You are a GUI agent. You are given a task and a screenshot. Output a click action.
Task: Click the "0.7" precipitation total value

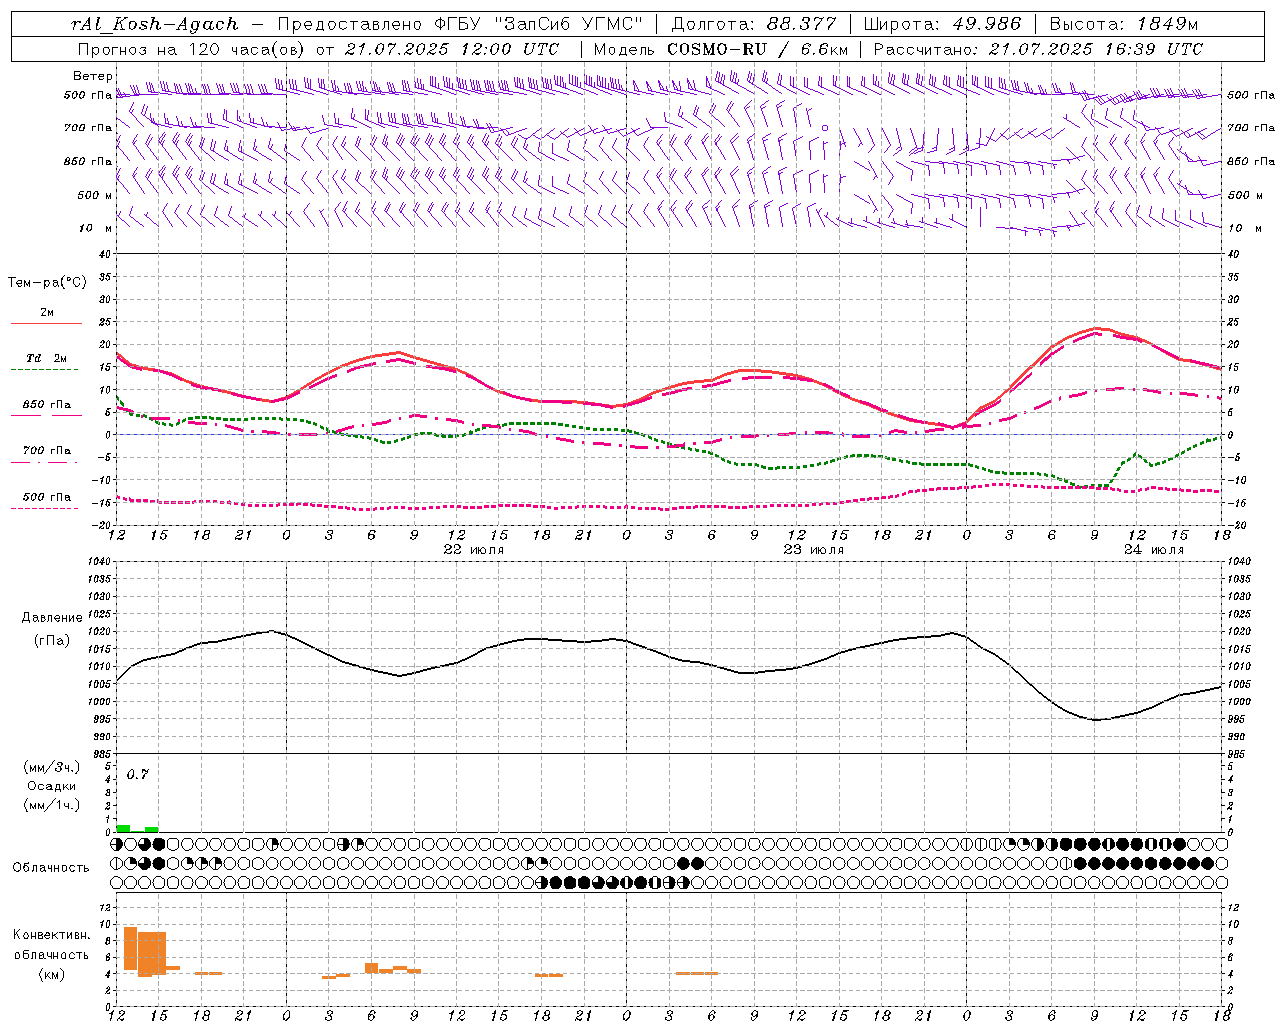click(138, 774)
